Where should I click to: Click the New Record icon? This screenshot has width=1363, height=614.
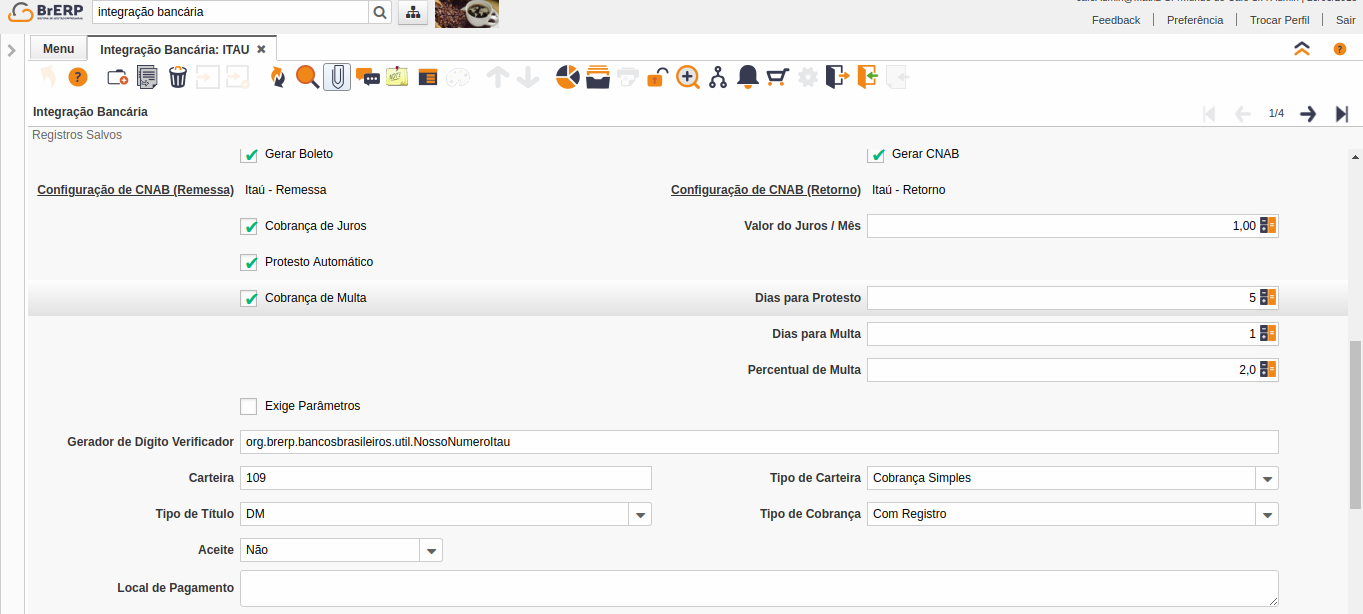tap(117, 77)
